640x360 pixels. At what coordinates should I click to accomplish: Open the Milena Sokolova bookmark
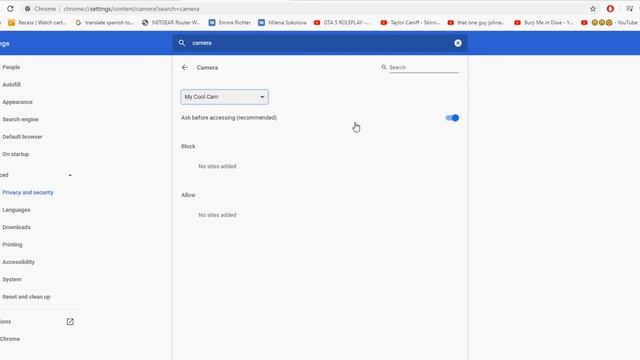pos(282,22)
